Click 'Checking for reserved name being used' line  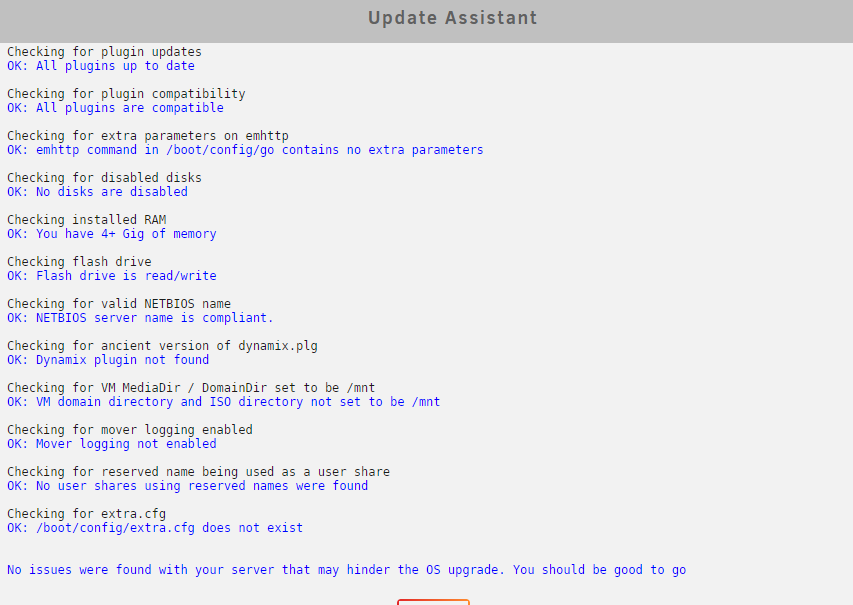tap(199, 471)
